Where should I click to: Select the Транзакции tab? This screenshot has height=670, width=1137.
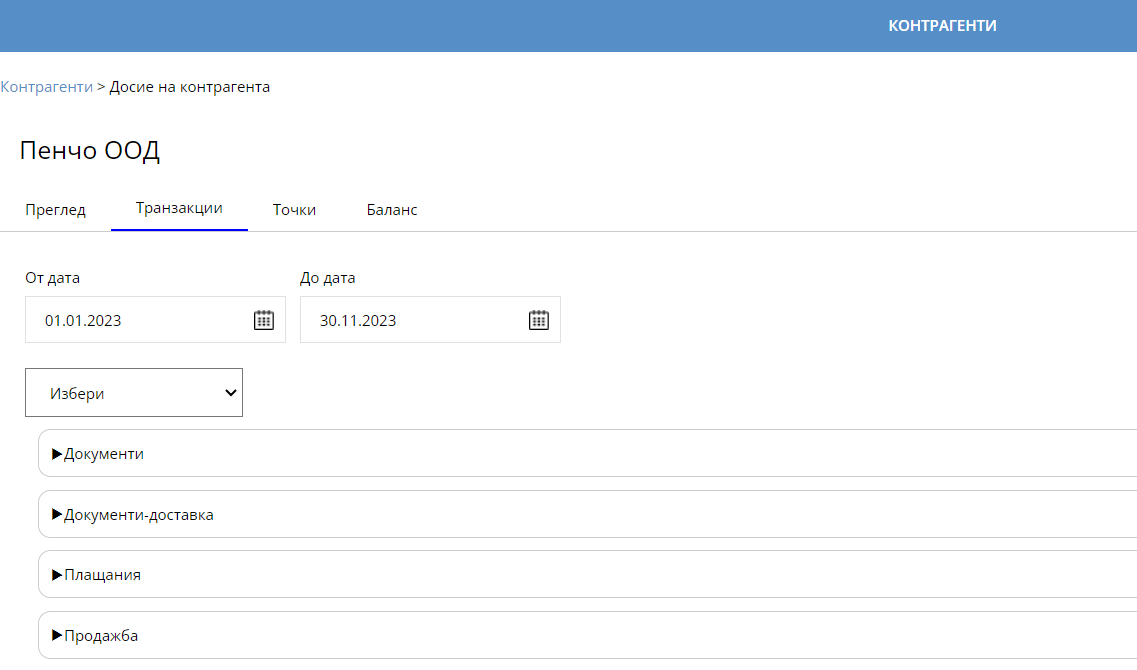[179, 208]
